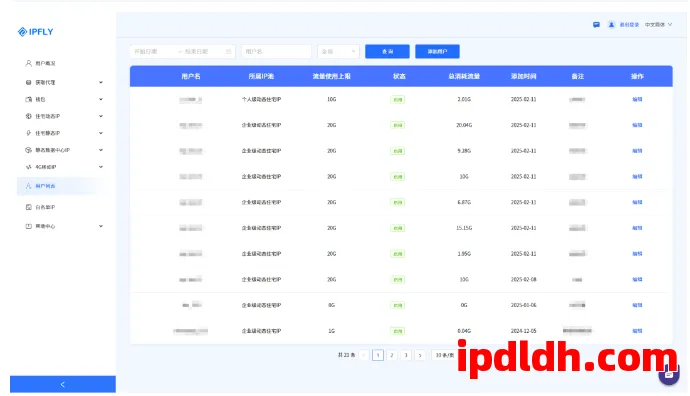Expand the 住宅动态IP sidebar chevron
690x396 pixels.
click(101, 116)
